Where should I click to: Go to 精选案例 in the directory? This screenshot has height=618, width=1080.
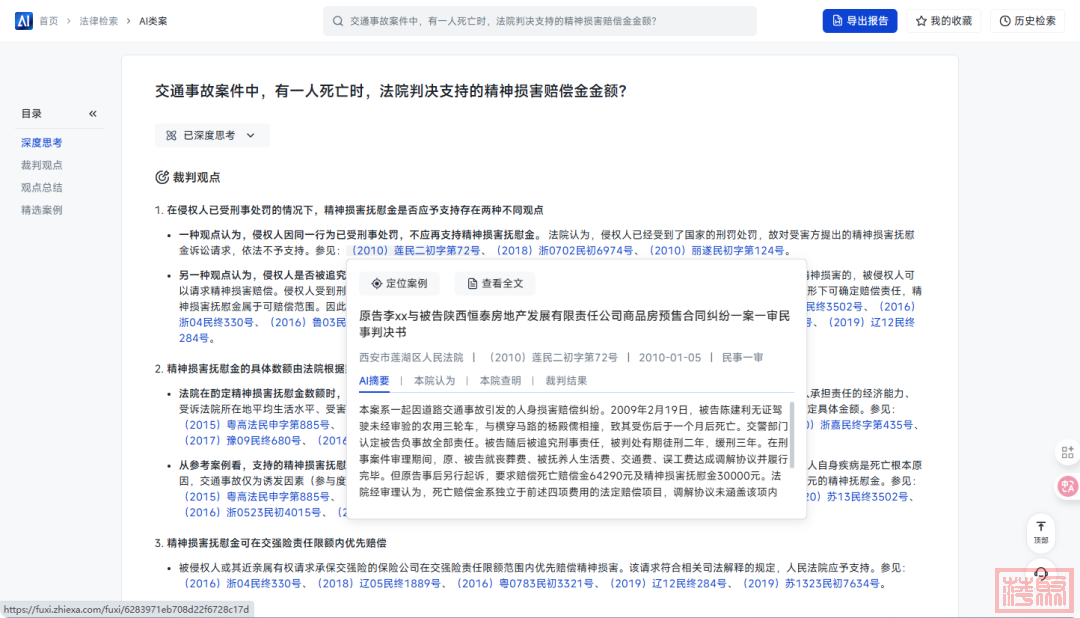42,210
